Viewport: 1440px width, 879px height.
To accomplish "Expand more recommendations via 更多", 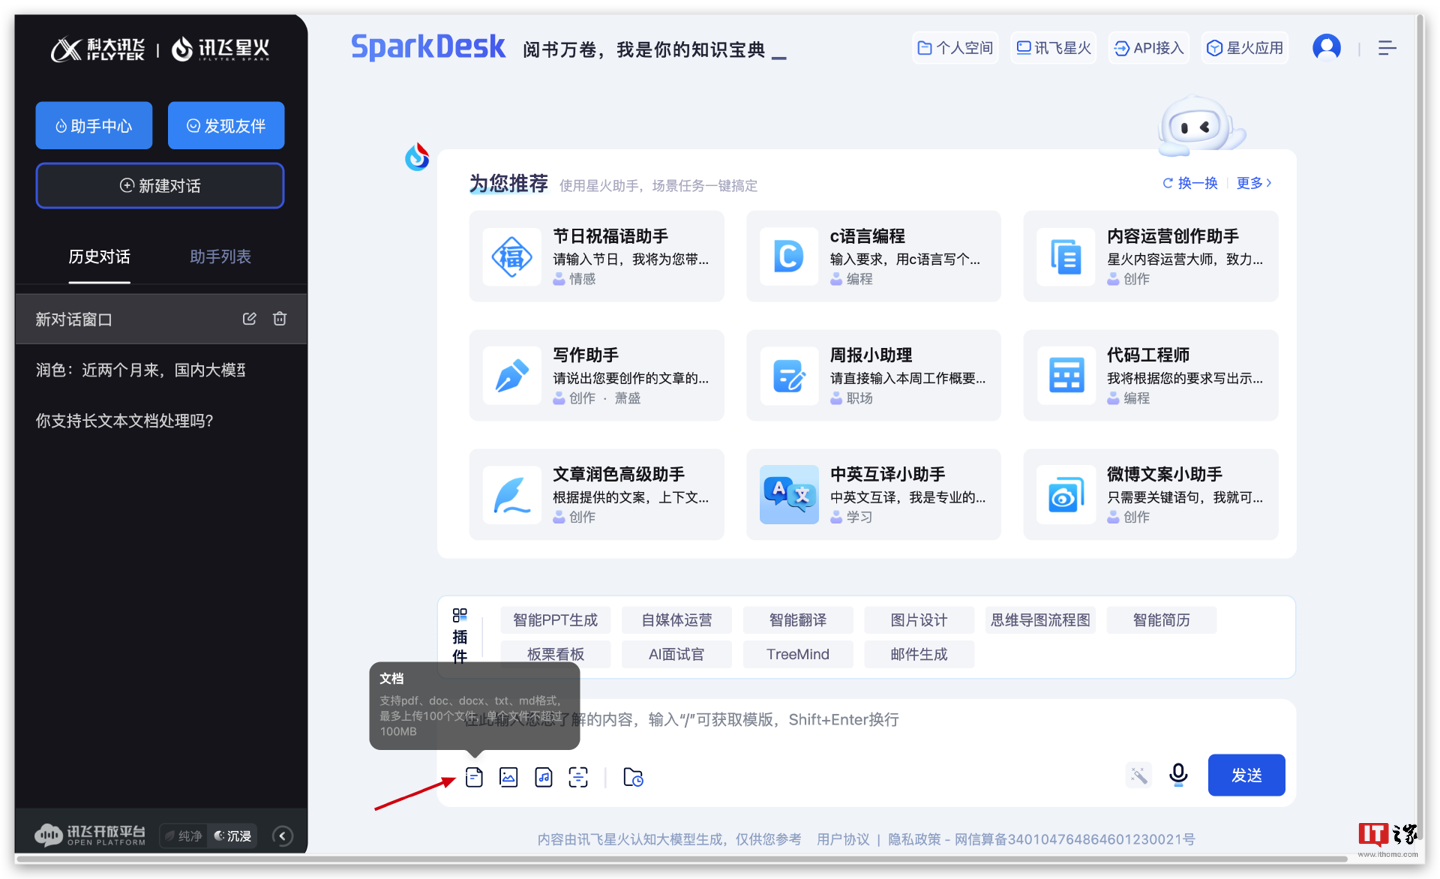I will coord(1254,183).
